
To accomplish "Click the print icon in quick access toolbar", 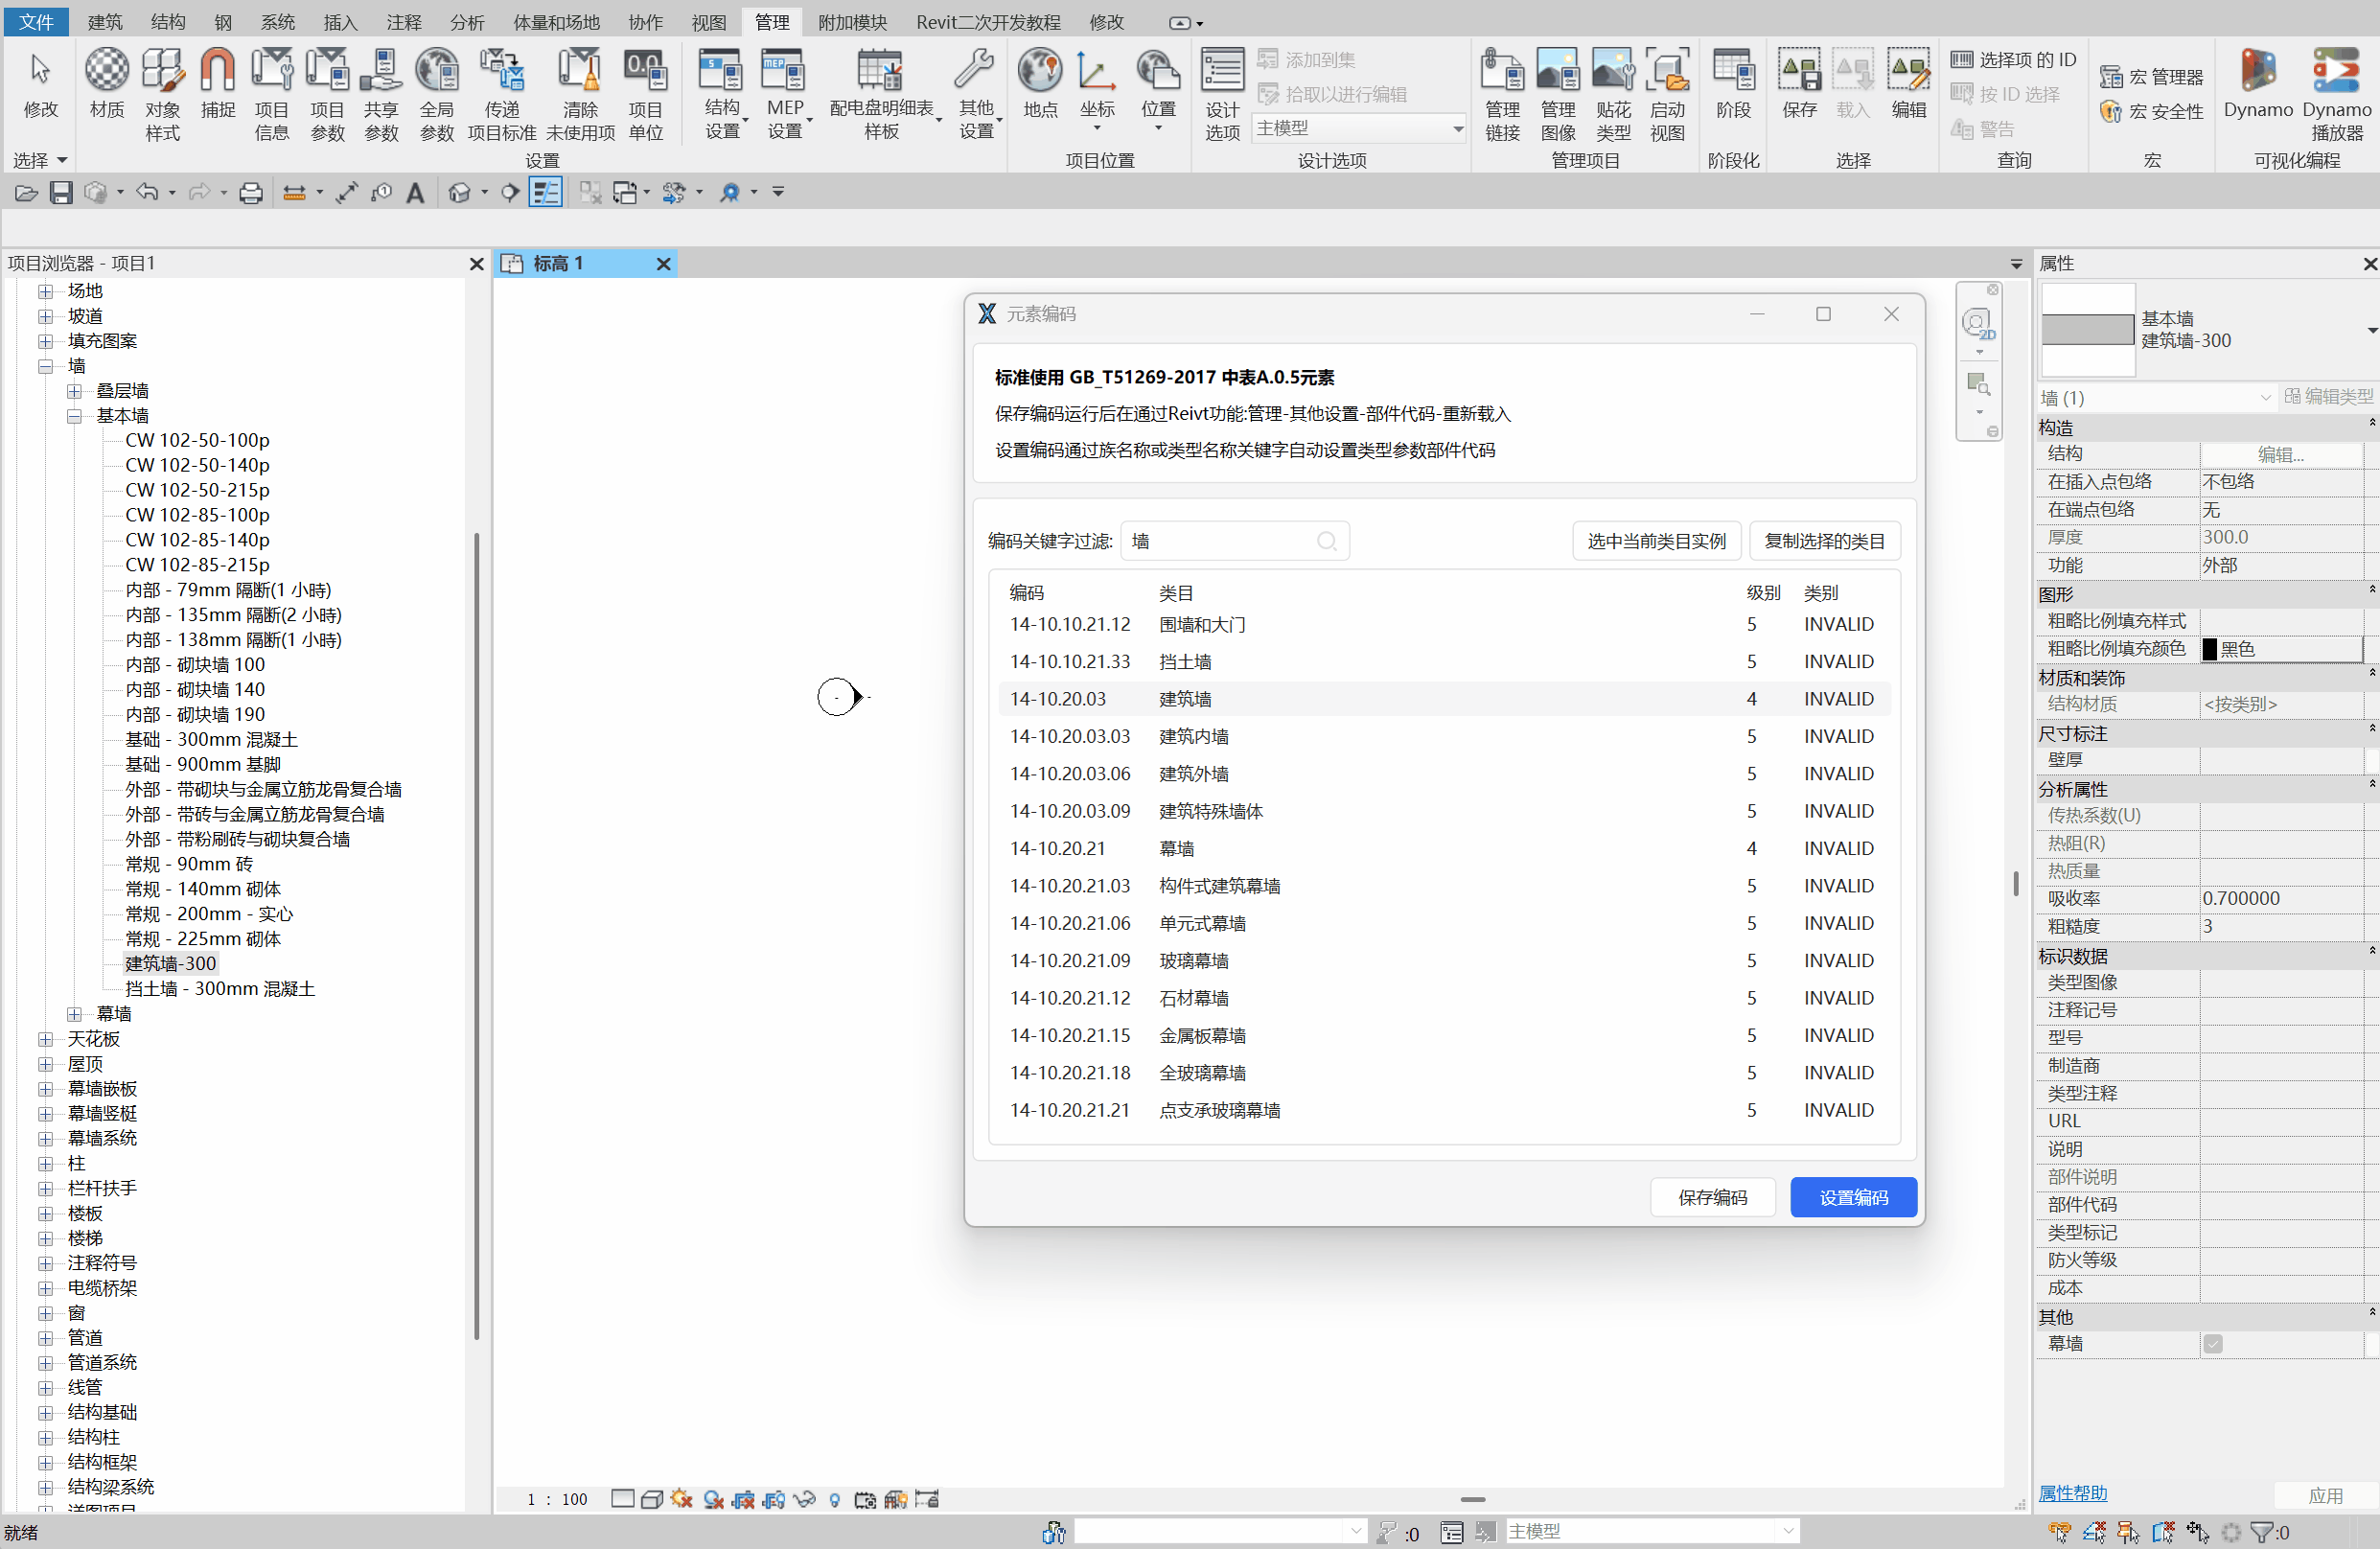I will point(251,192).
